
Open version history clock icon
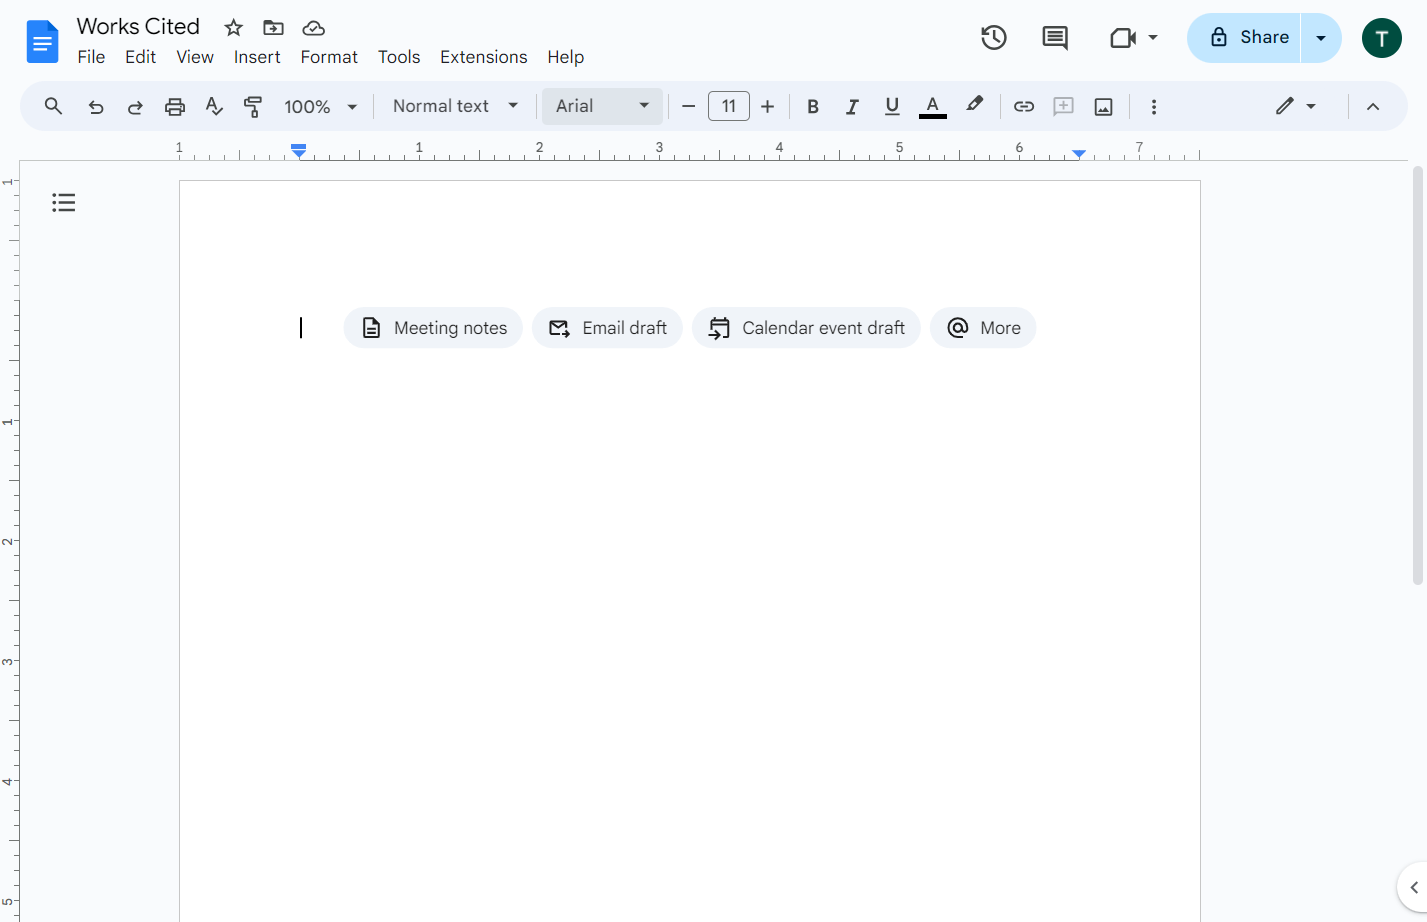tap(993, 38)
